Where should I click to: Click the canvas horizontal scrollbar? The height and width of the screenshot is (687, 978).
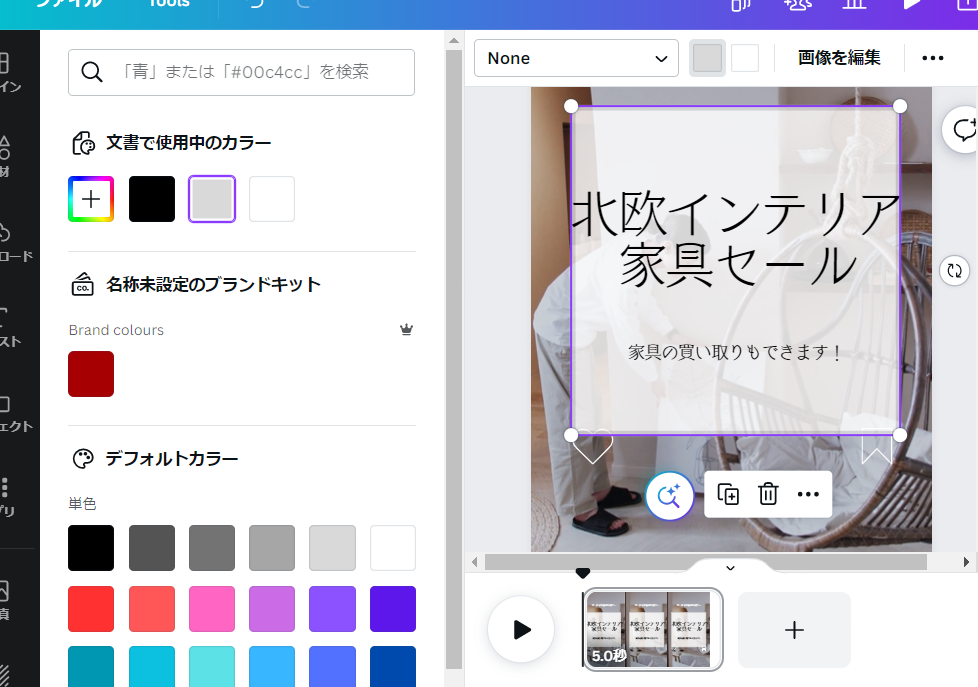click(x=705, y=562)
